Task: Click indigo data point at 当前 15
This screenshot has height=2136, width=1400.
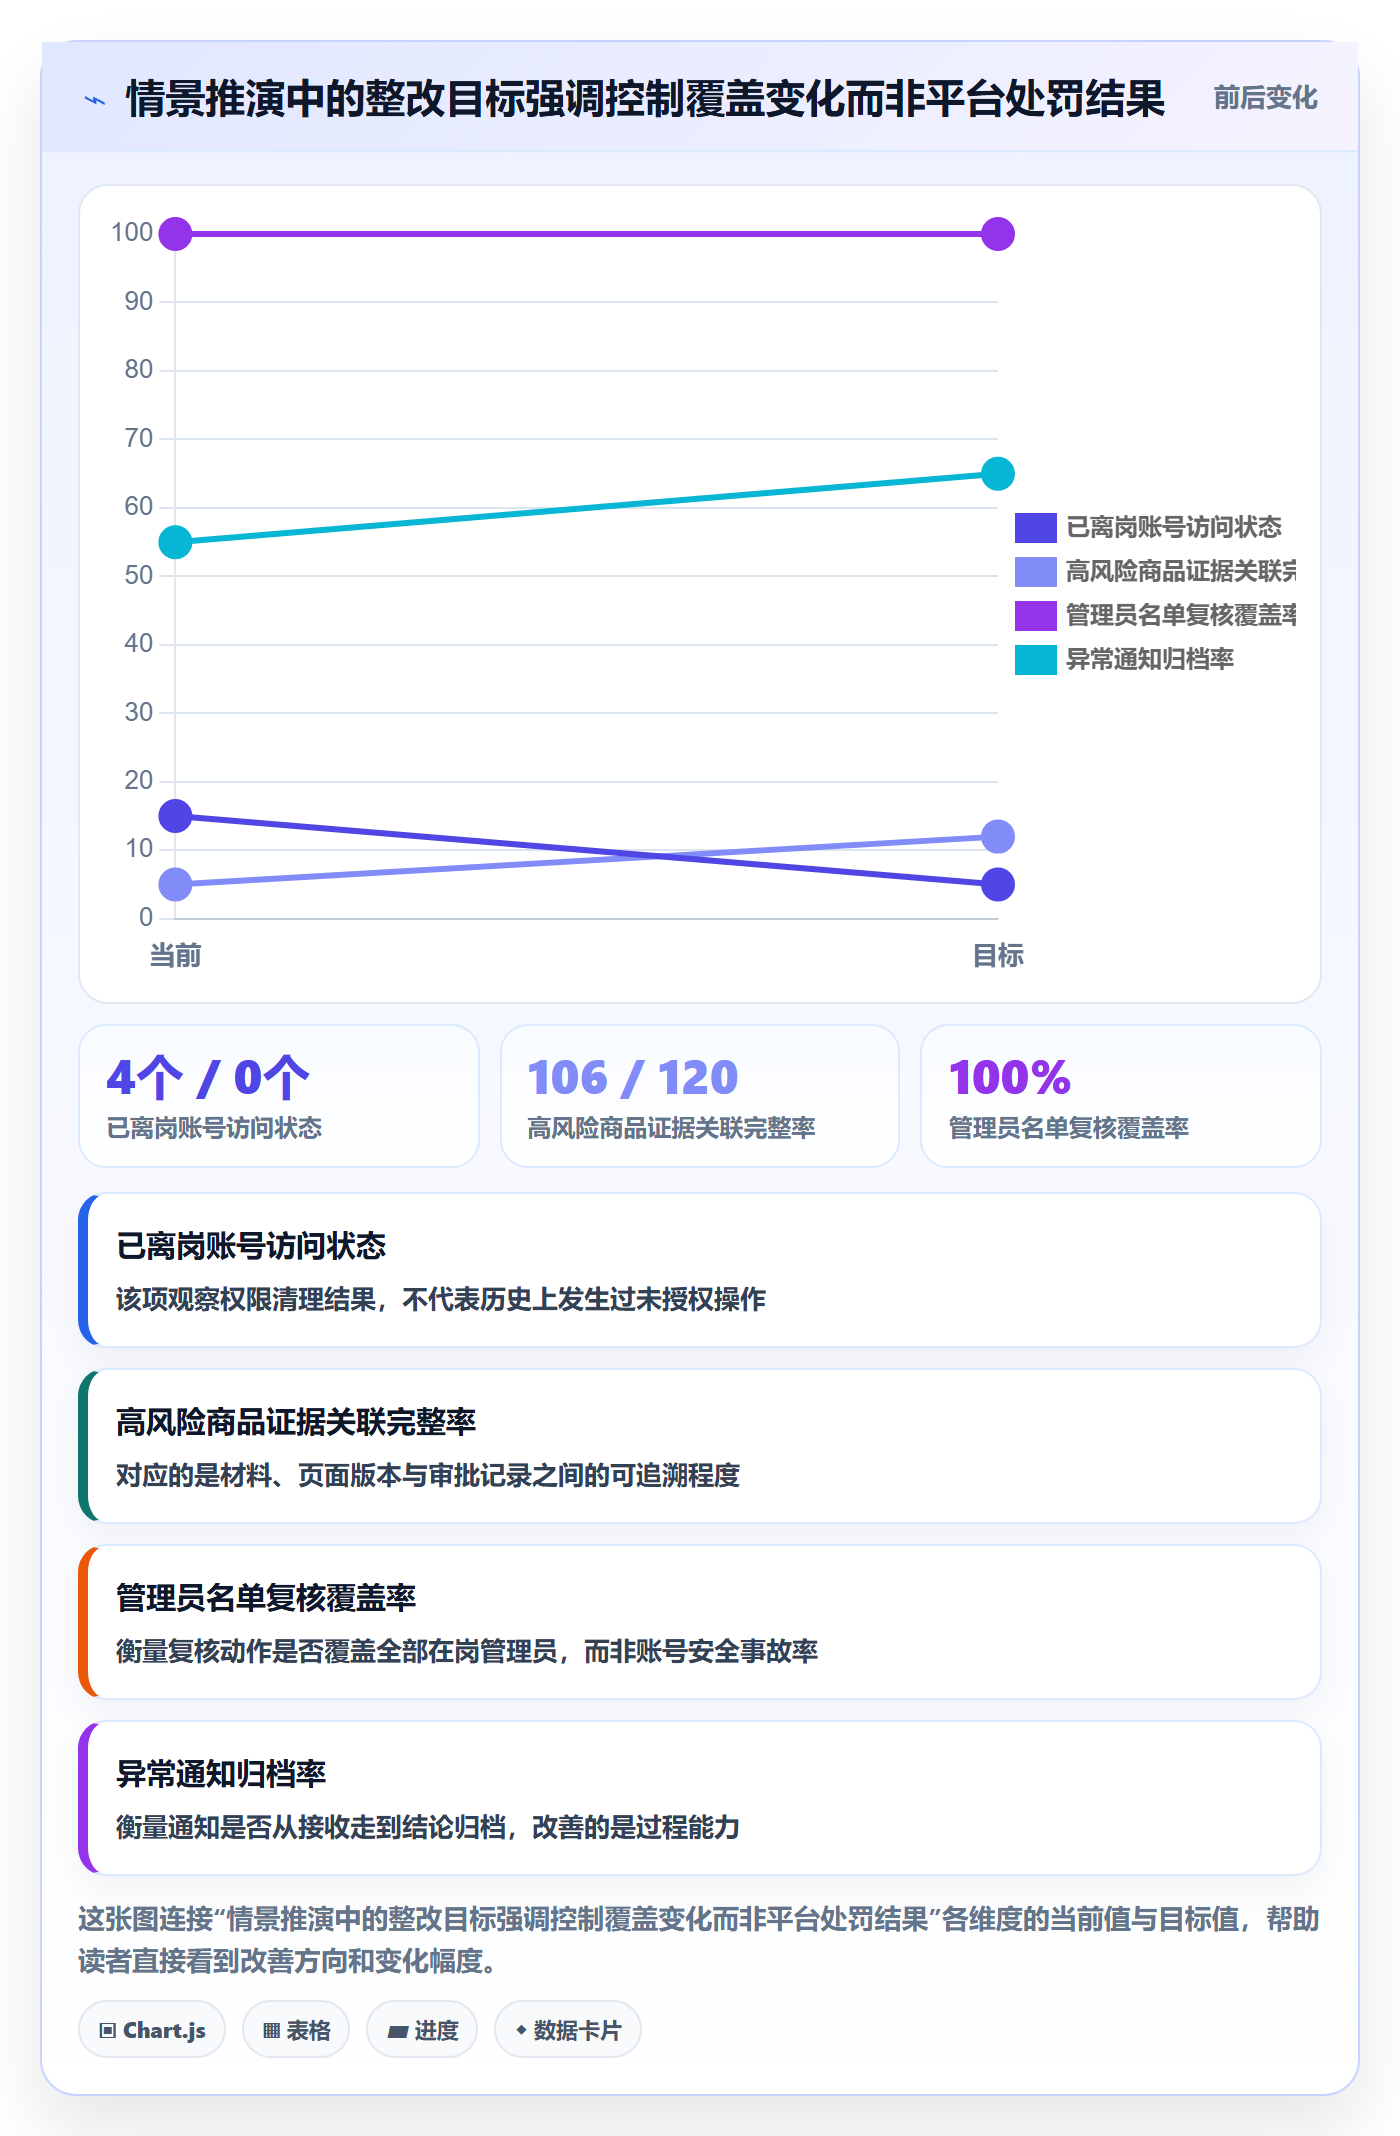Action: pos(175,816)
